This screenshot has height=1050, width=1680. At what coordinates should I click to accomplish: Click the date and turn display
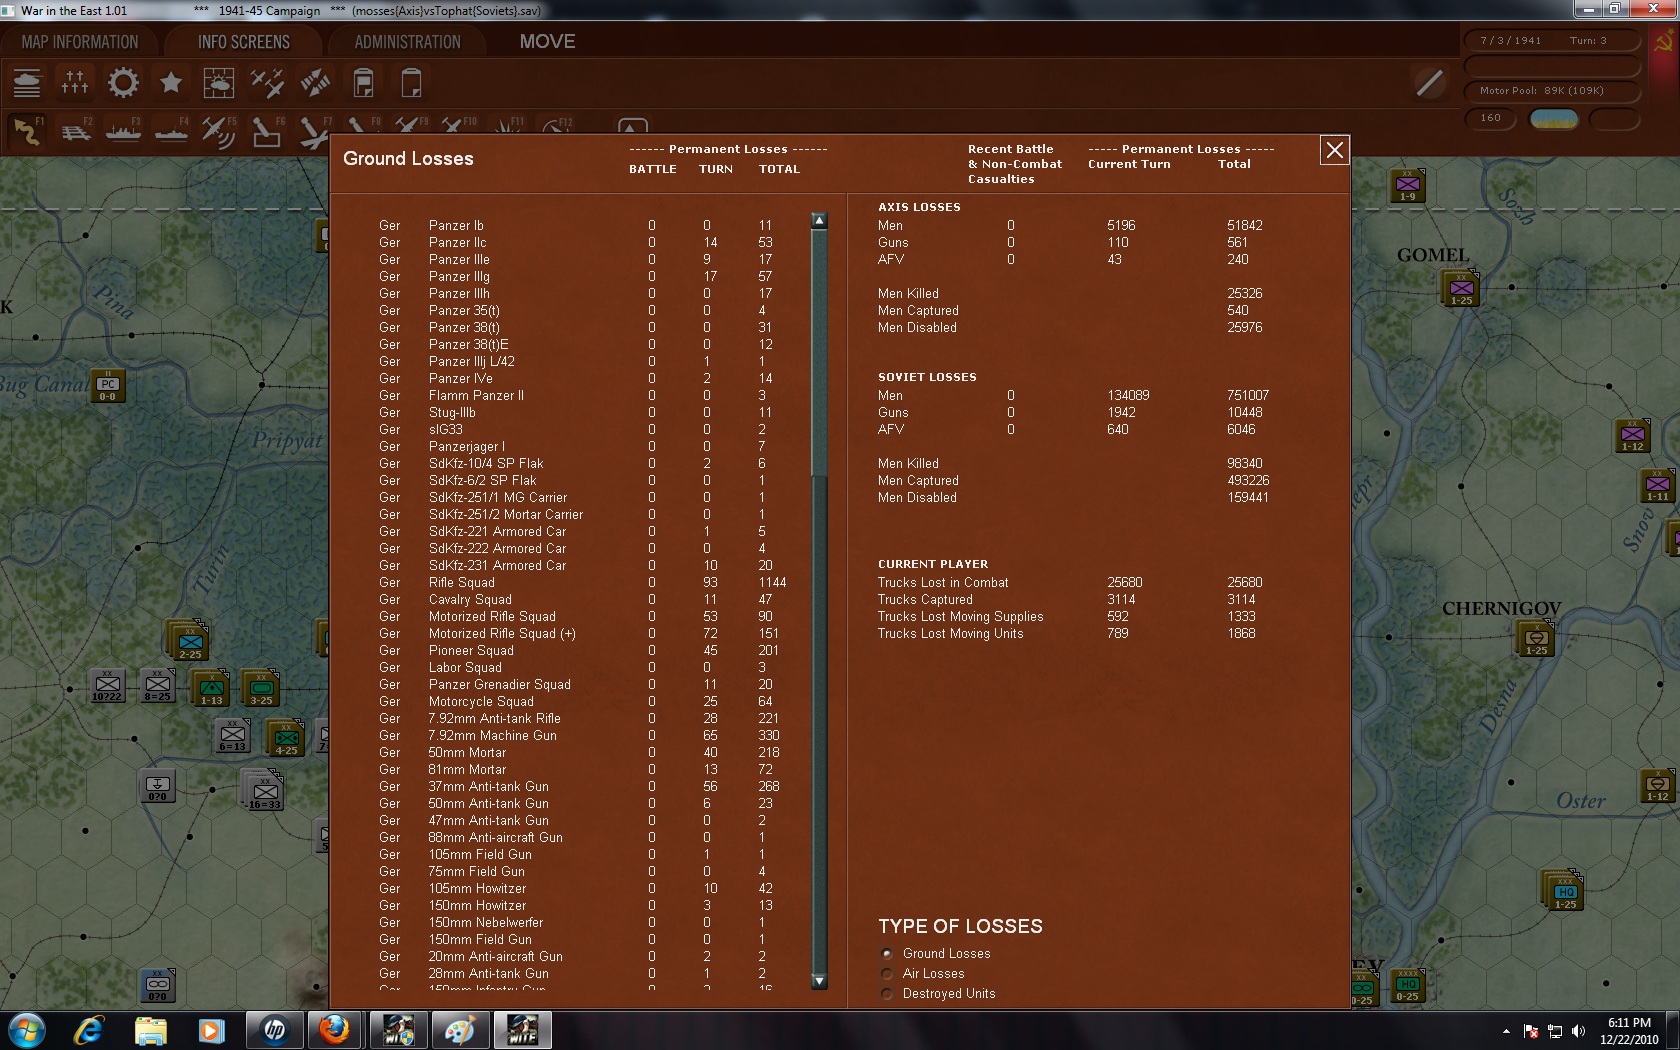[1553, 41]
